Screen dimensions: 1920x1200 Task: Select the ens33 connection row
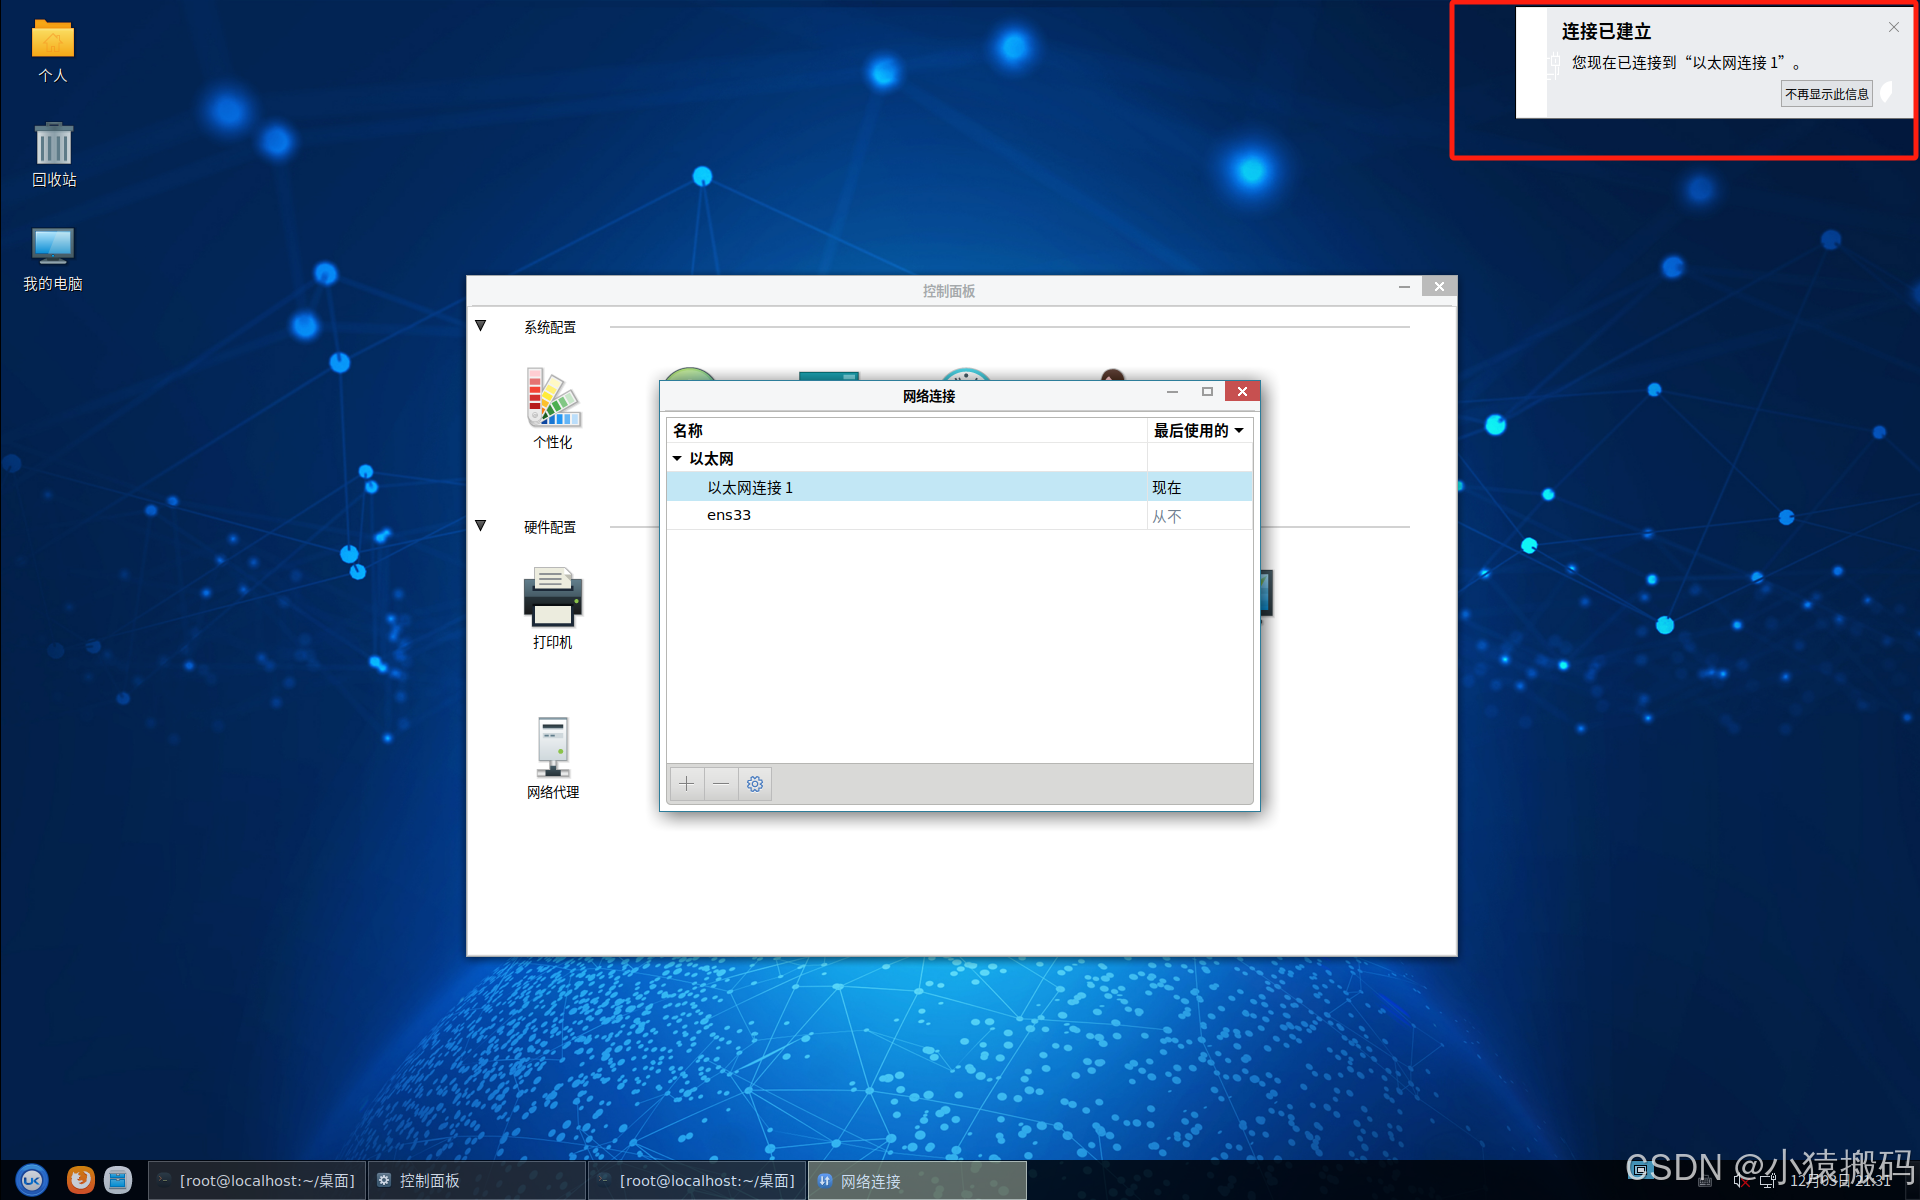point(729,516)
